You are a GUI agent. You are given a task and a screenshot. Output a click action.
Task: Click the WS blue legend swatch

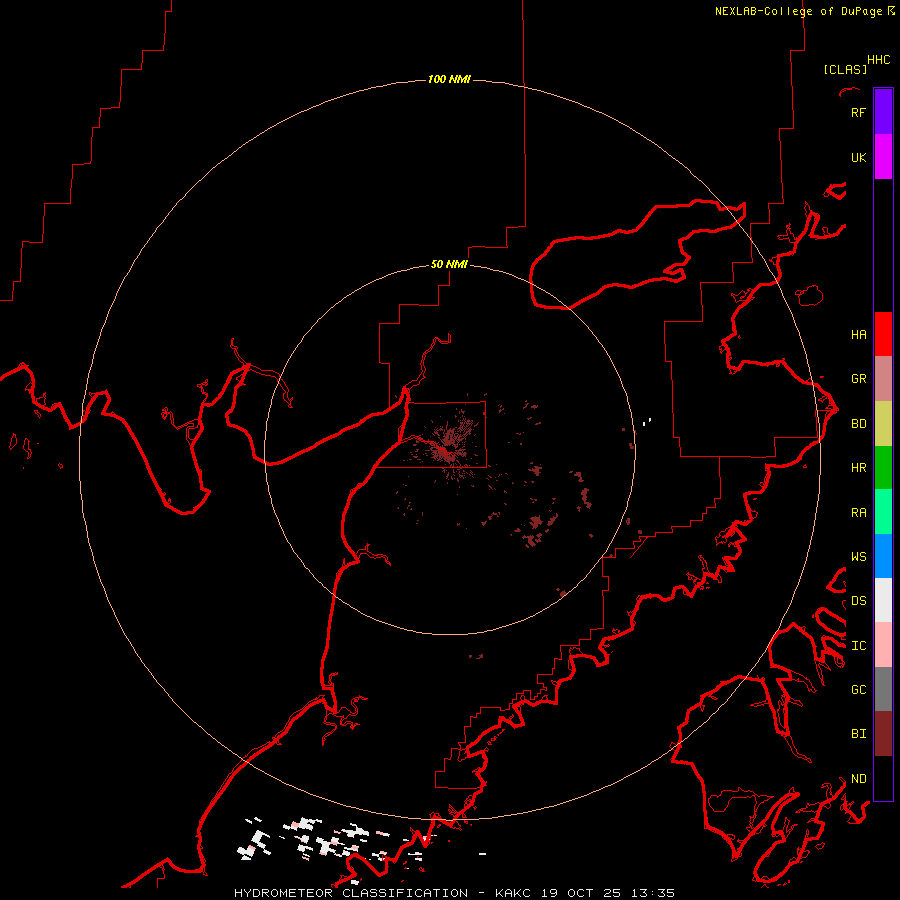coord(883,556)
